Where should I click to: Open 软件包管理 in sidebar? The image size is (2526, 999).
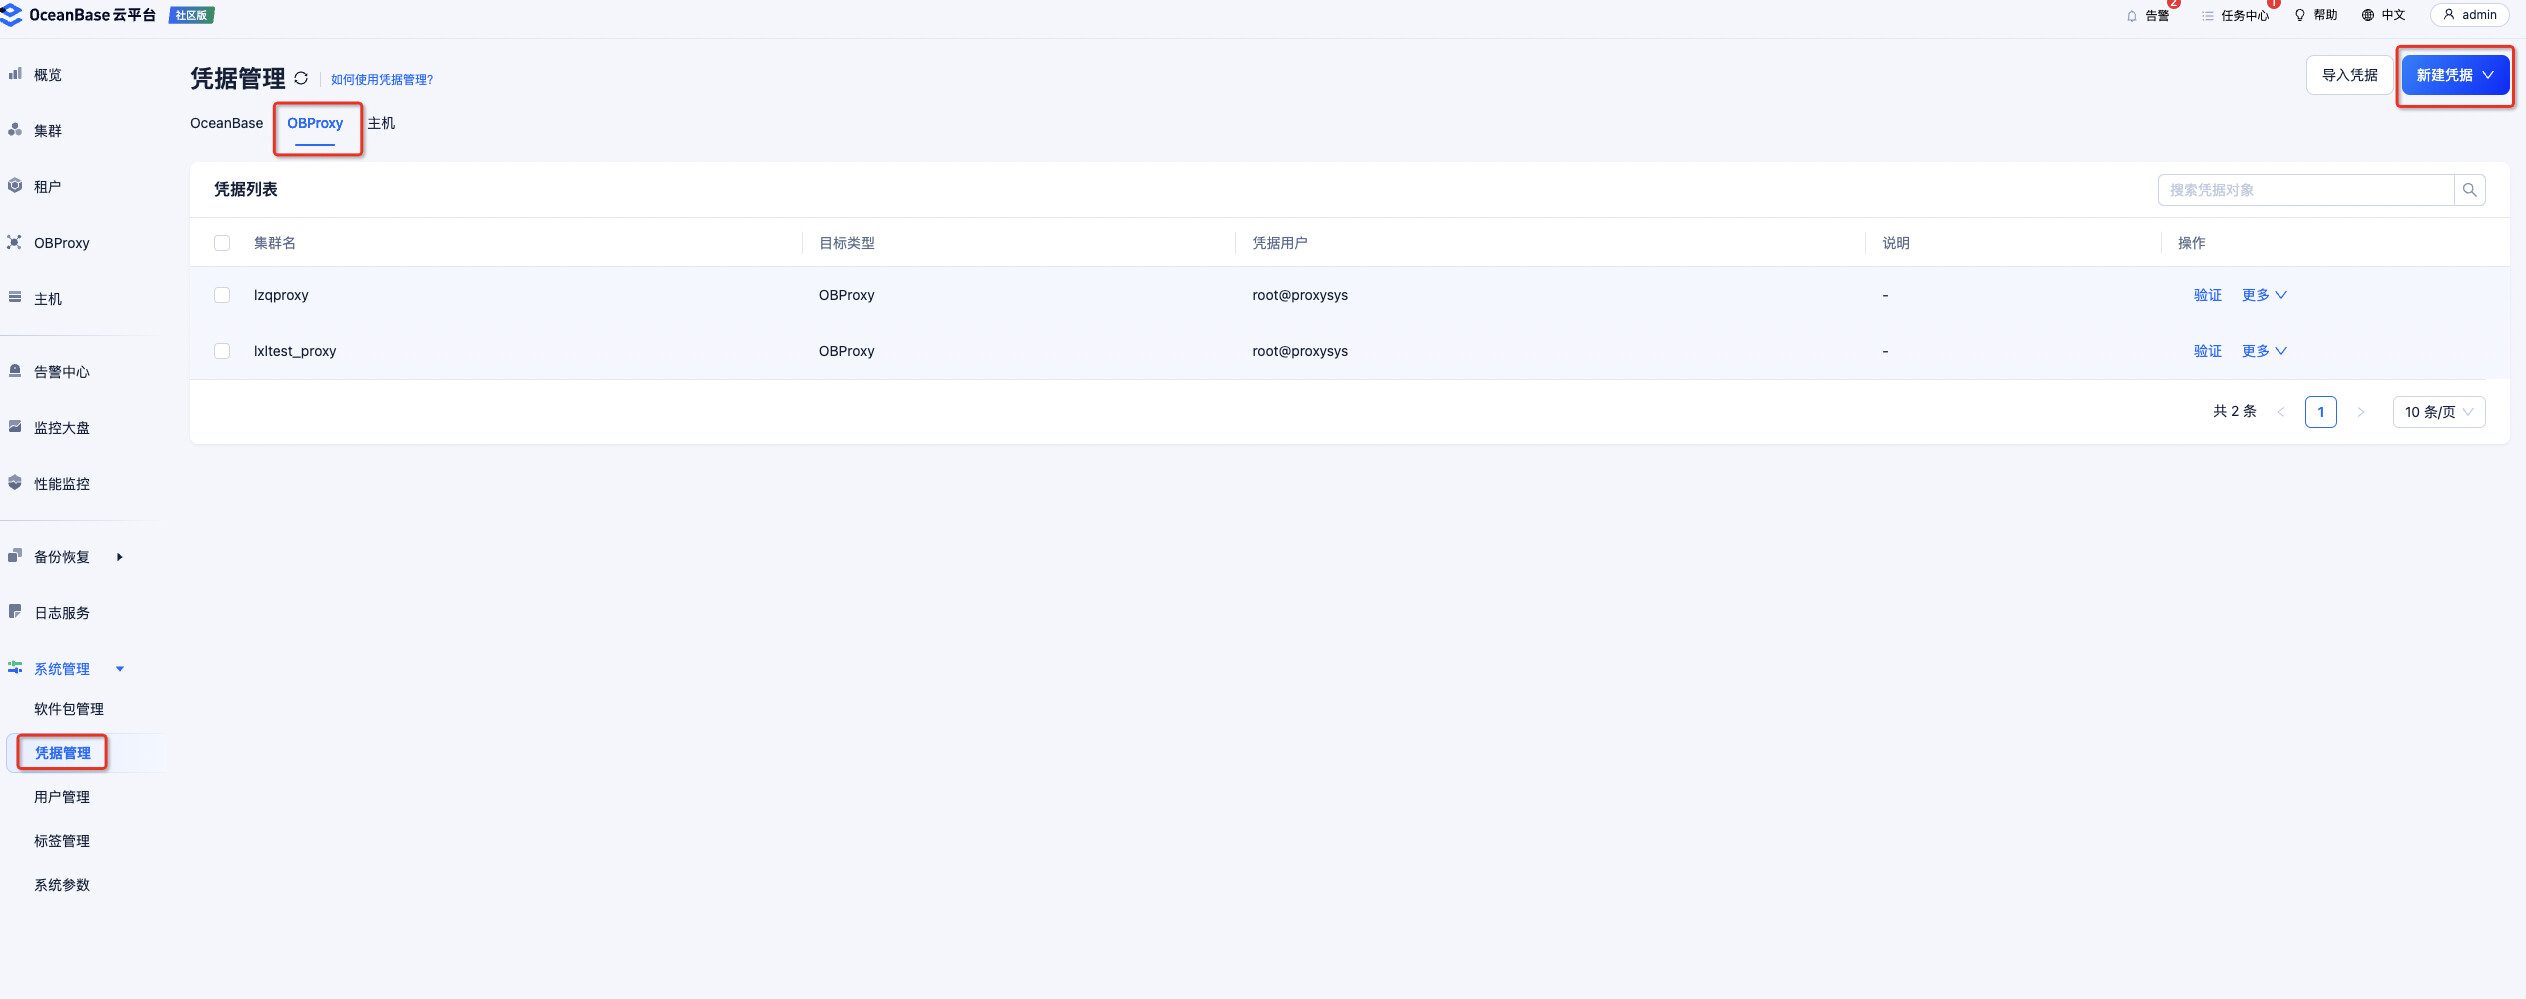(69, 709)
